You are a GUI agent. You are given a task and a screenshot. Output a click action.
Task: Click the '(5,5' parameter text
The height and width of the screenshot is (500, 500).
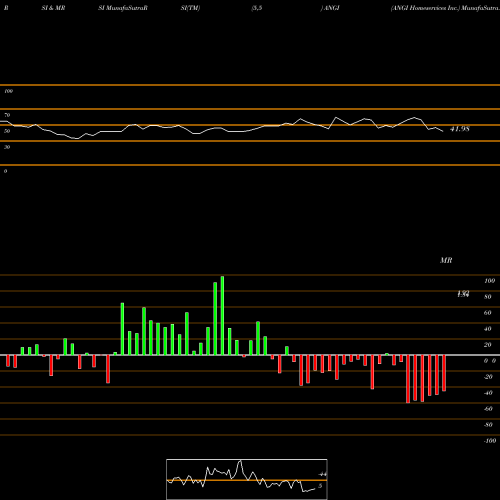pyautogui.click(x=257, y=8)
